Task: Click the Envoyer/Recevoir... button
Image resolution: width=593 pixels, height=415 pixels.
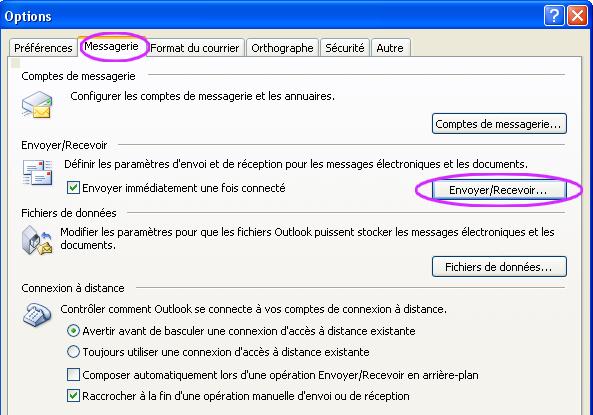Action: pyautogui.click(x=499, y=190)
